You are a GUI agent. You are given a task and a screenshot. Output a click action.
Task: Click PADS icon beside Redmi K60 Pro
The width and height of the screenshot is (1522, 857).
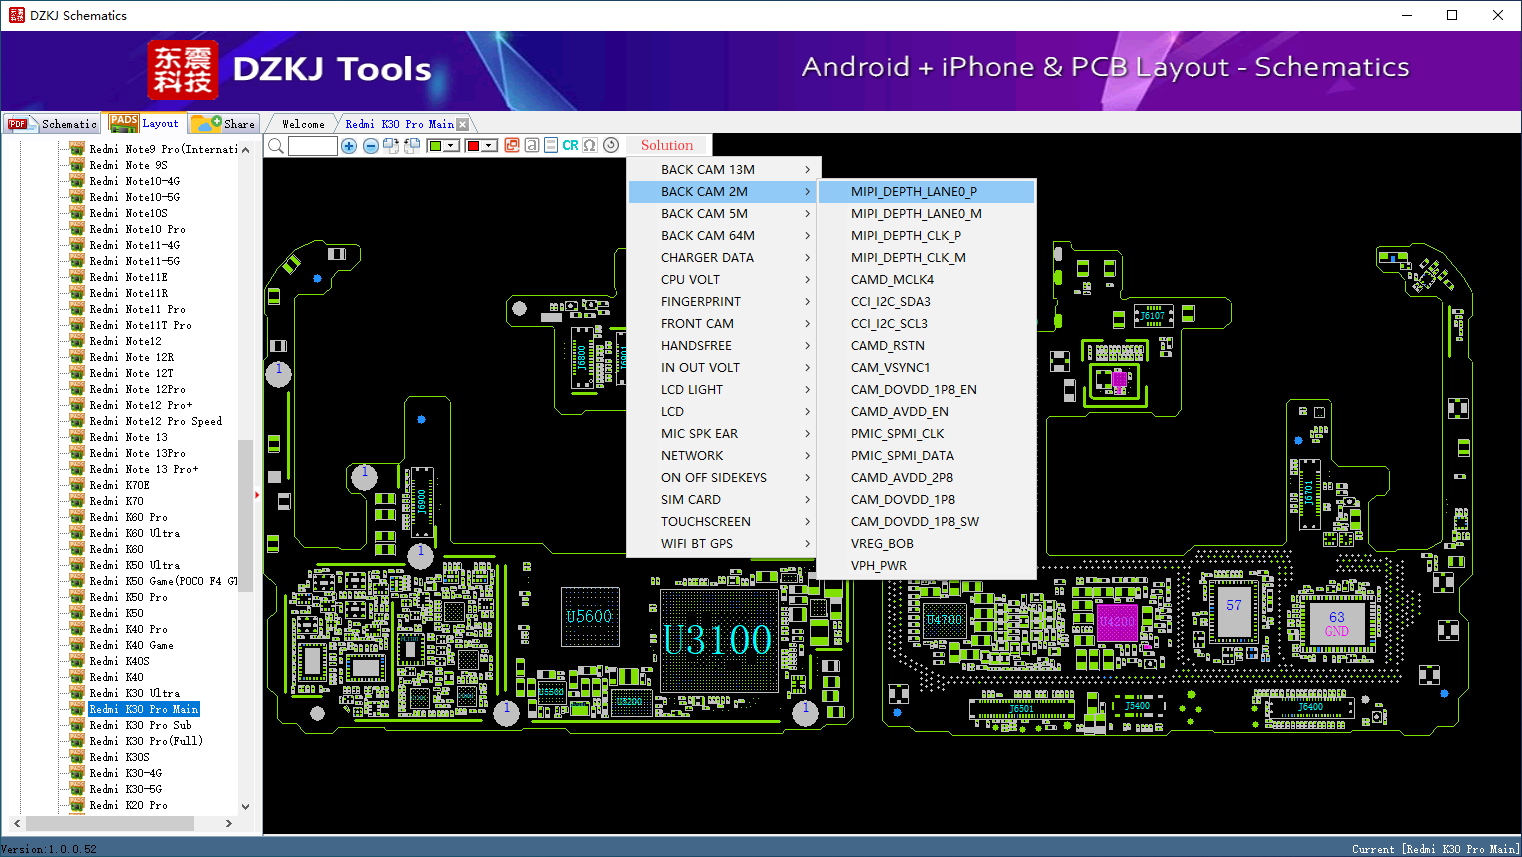[x=77, y=517]
